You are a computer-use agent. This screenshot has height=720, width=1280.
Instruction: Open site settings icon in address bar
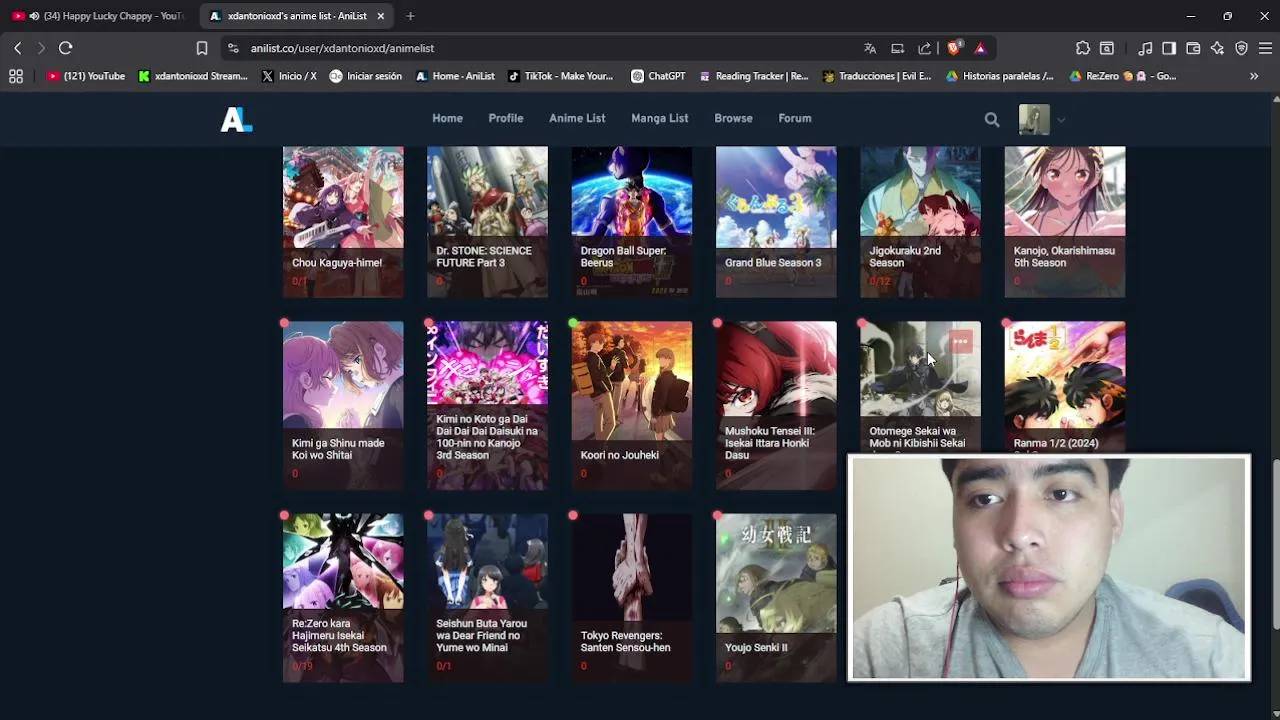(233, 48)
